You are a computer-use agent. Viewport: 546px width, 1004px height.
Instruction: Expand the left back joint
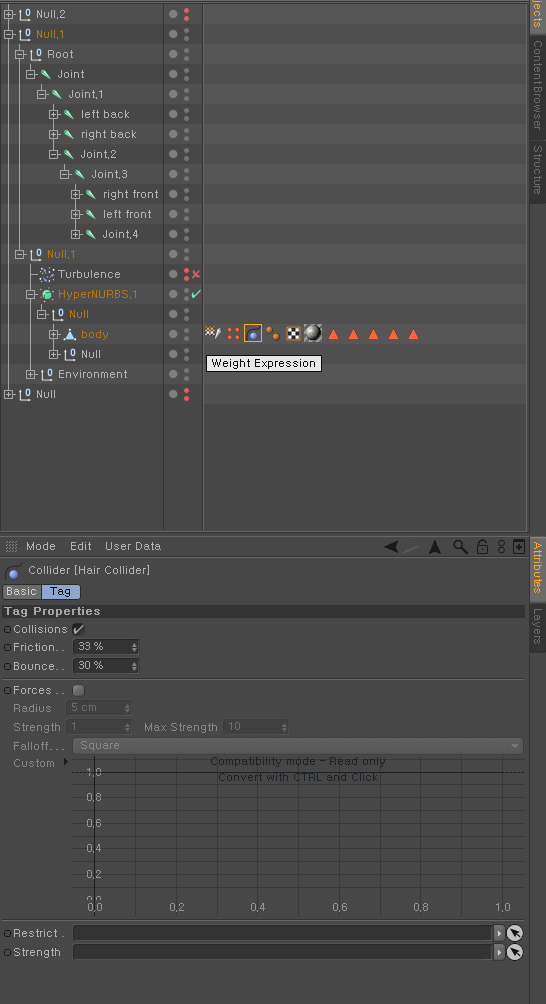[54, 115]
